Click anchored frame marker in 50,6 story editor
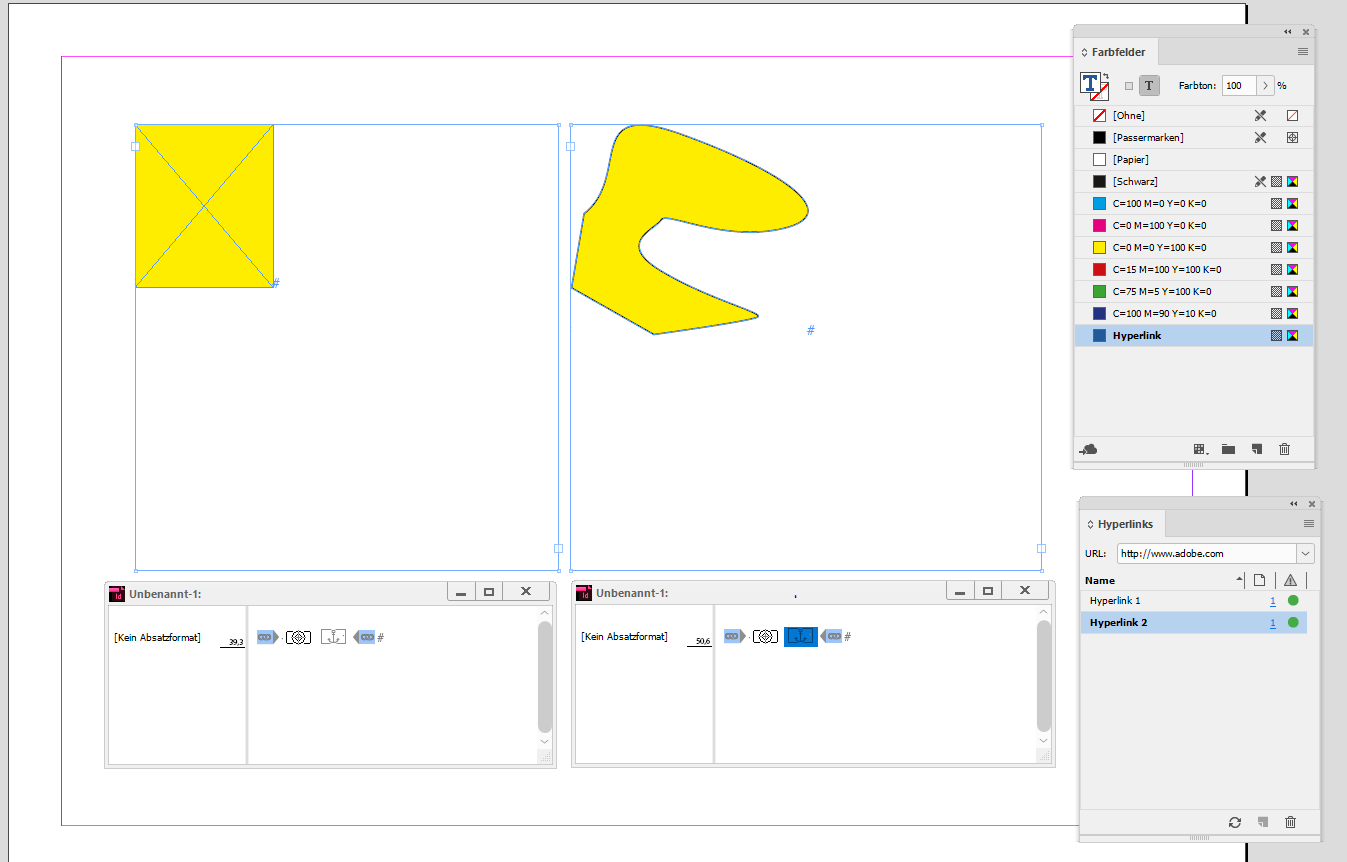1347x862 pixels. [766, 636]
